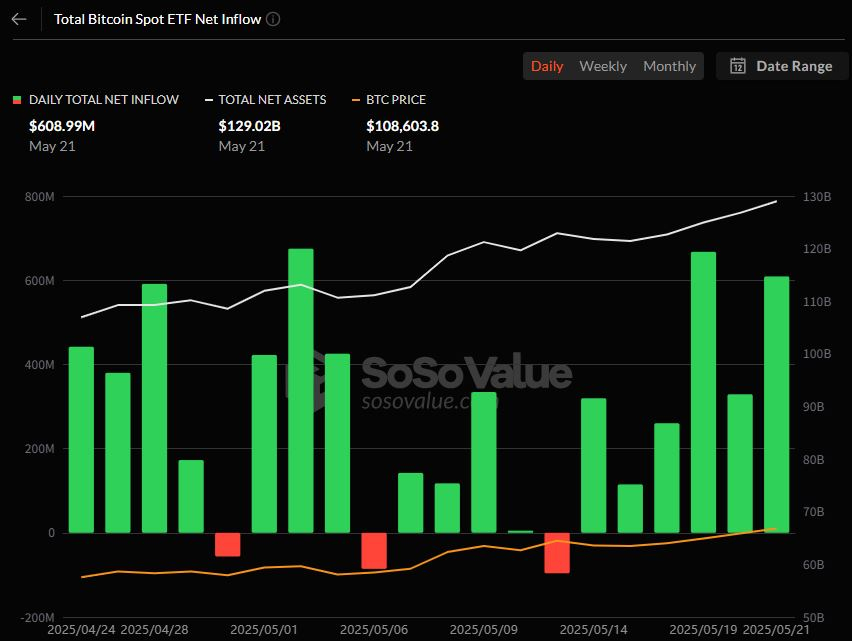Click the orange line marker for BTC Price
Viewport: 852px width, 641px height.
(357, 100)
